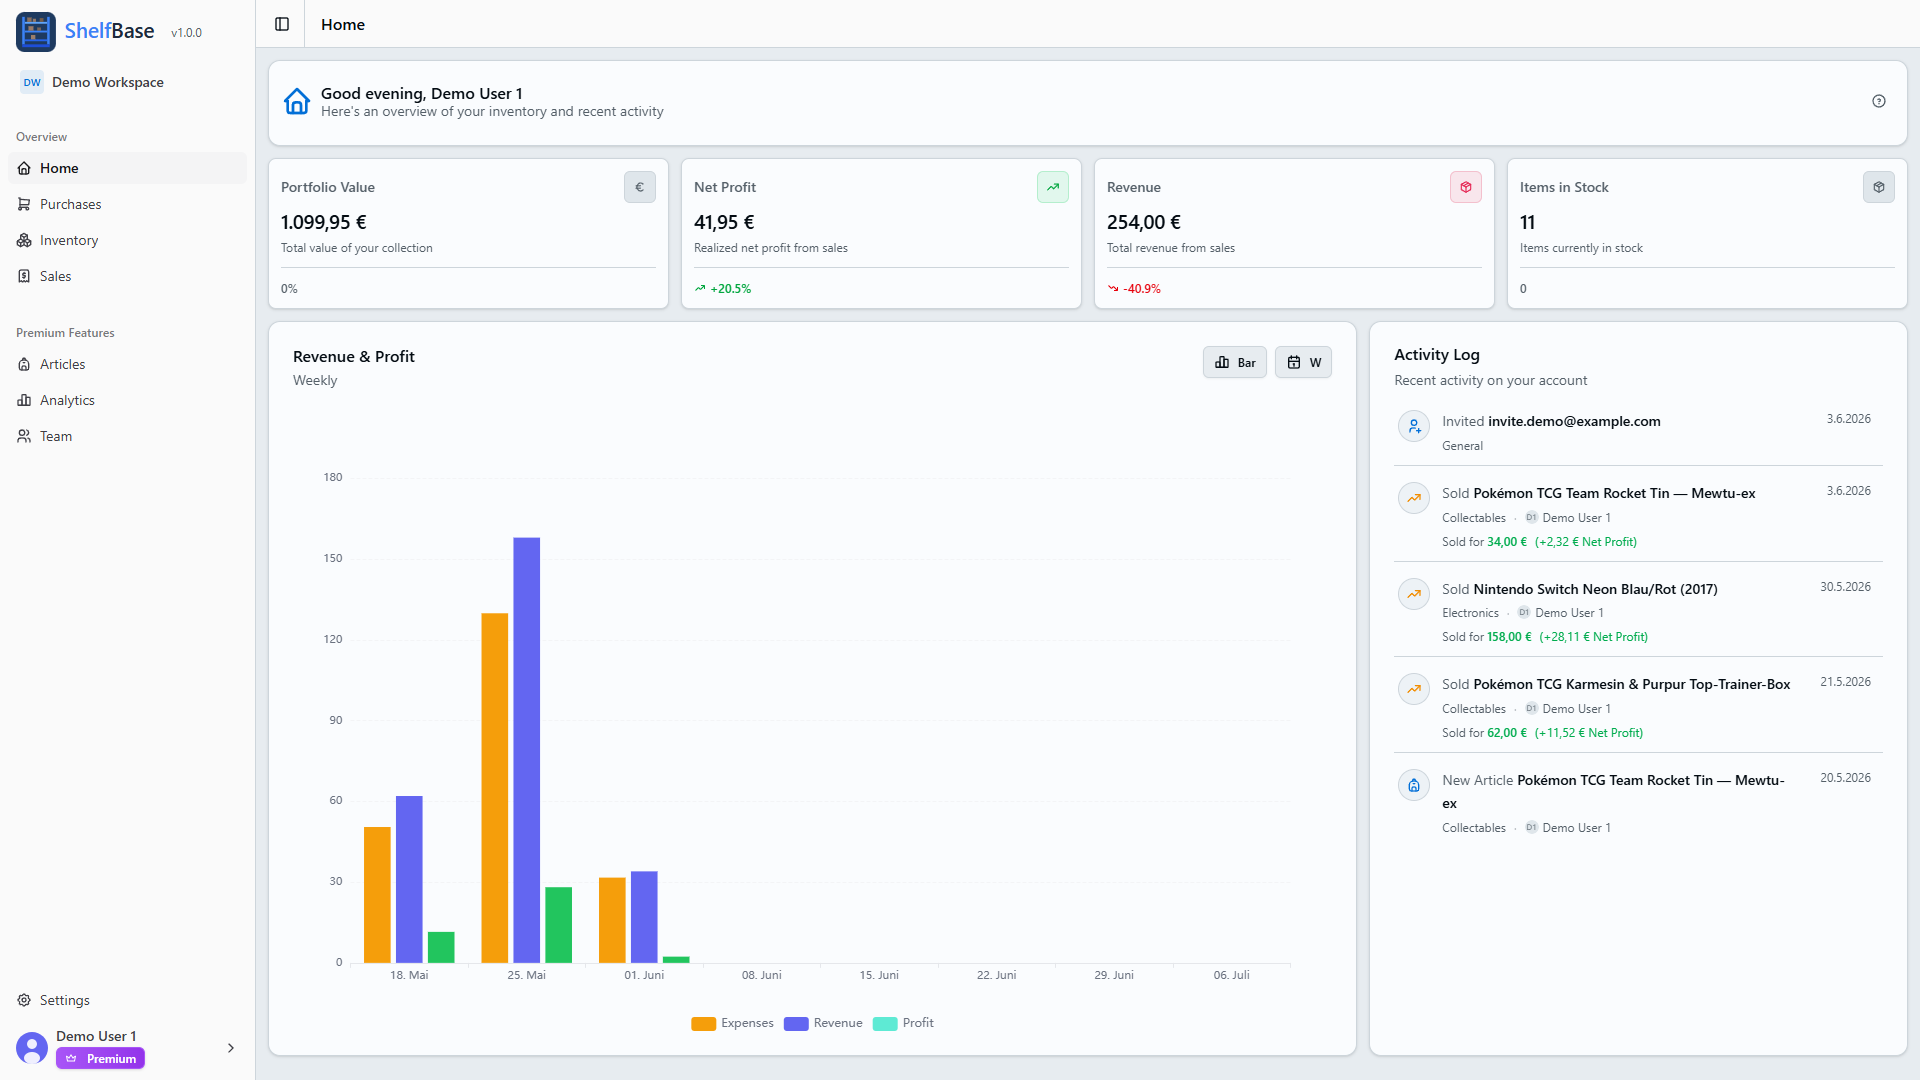Image resolution: width=1920 pixels, height=1080 pixels.
Task: Click the 25. Mai profit bar
Action: [559, 925]
